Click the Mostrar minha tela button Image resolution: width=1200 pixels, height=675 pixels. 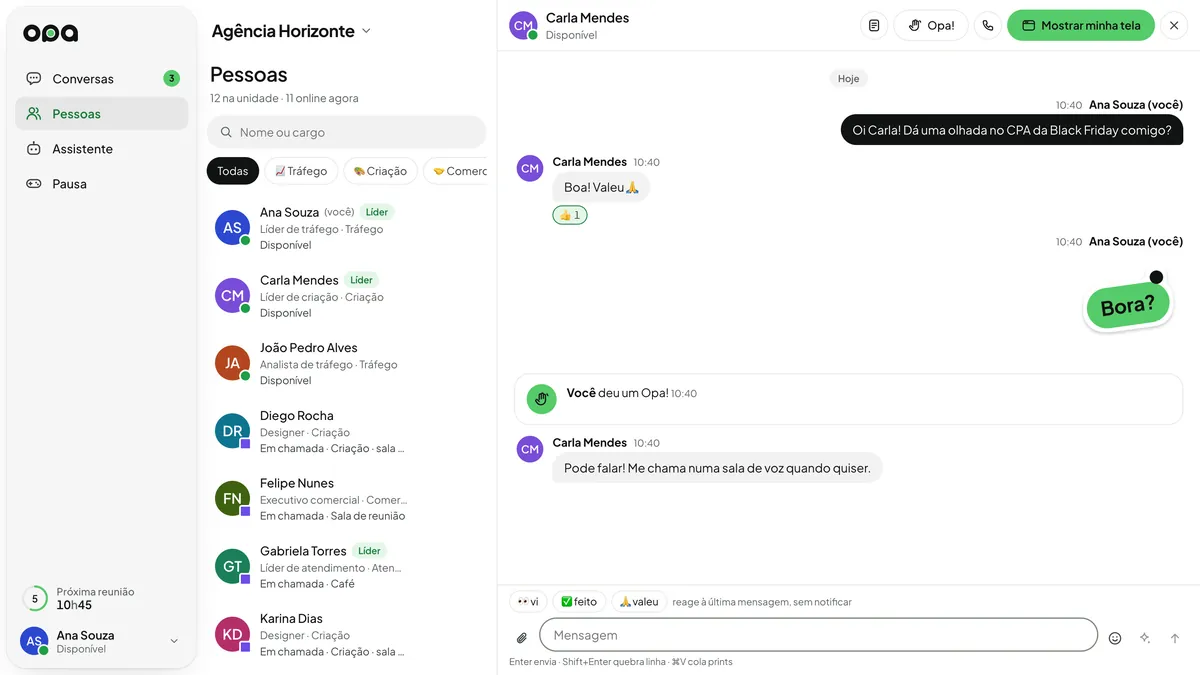[1081, 25]
